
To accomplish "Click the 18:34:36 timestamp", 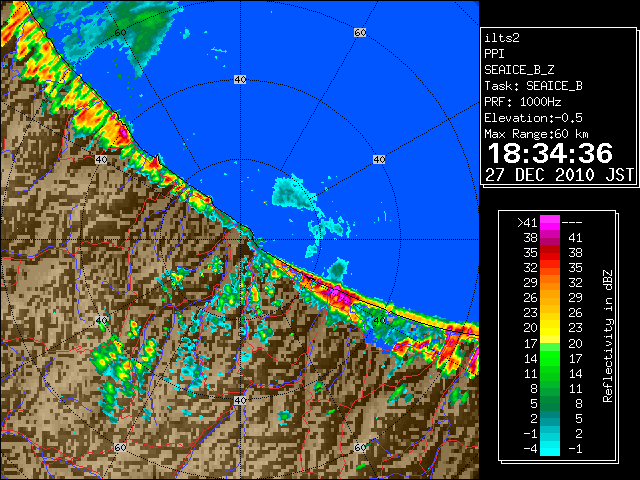I will (550, 153).
